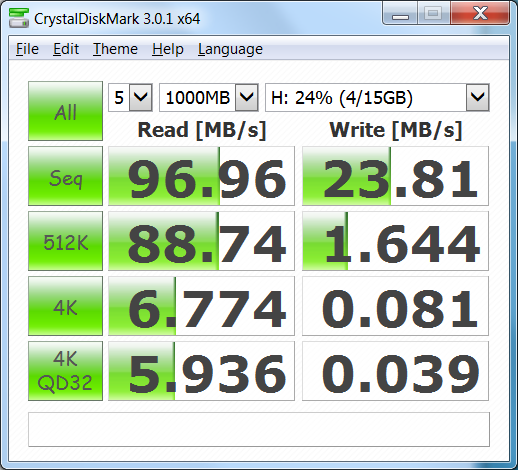
Task: Click the CrystalDiskMark app icon in title bar
Action: pyautogui.click(x=19, y=18)
